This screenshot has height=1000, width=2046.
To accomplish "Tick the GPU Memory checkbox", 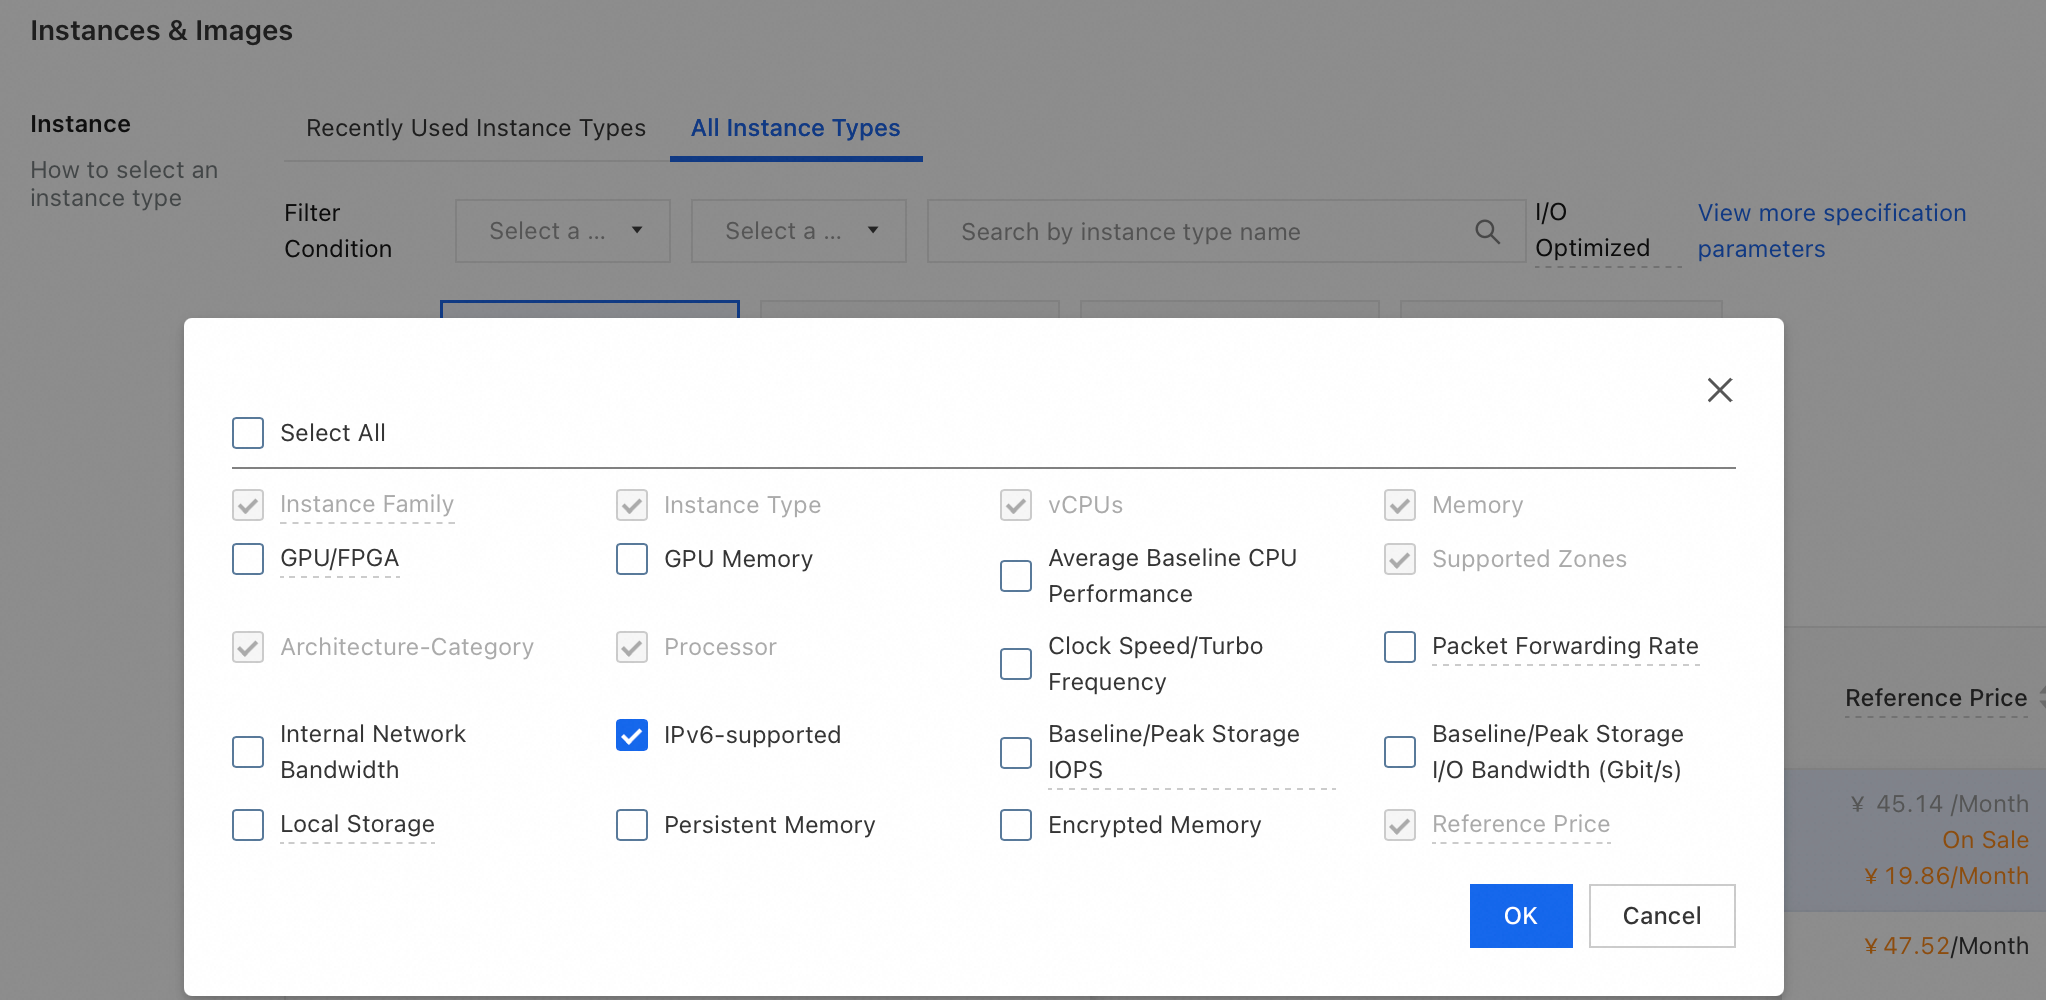I will 632,559.
